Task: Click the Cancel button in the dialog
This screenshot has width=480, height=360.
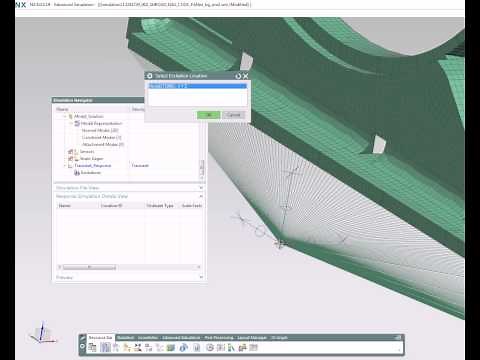Action: (x=233, y=115)
